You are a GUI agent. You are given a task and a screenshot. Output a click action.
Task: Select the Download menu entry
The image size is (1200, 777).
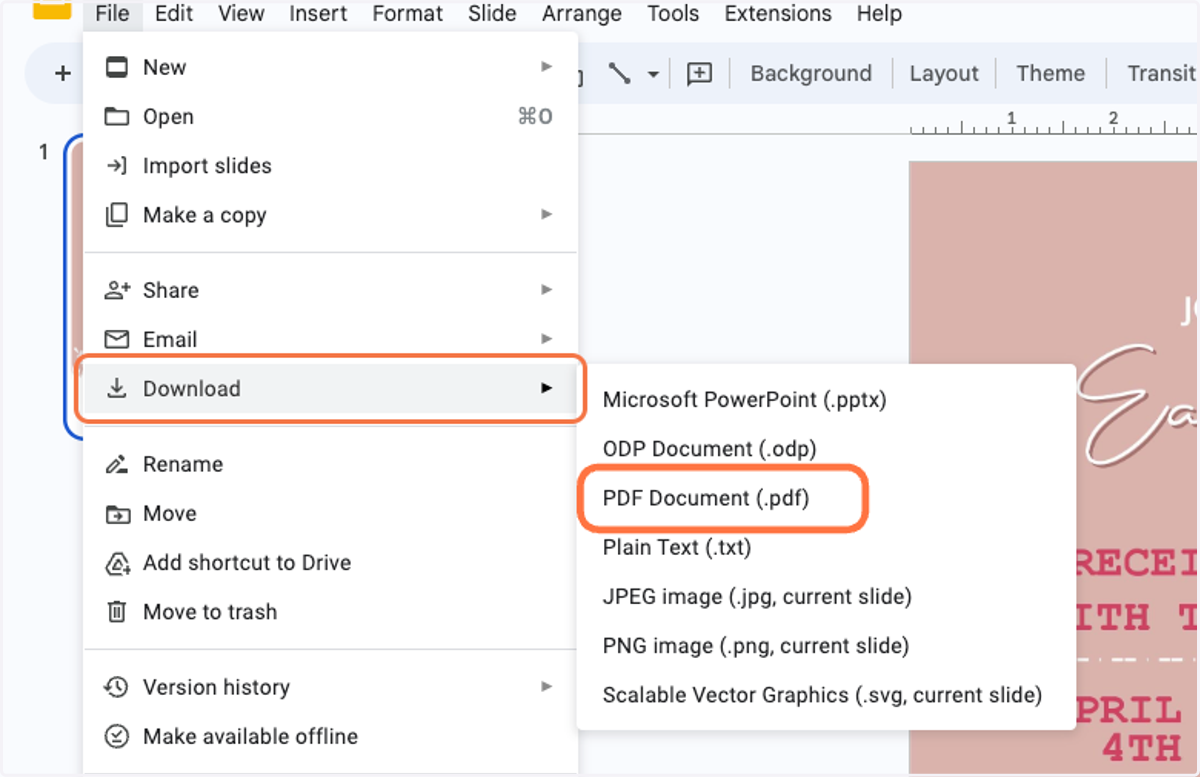[330, 388]
